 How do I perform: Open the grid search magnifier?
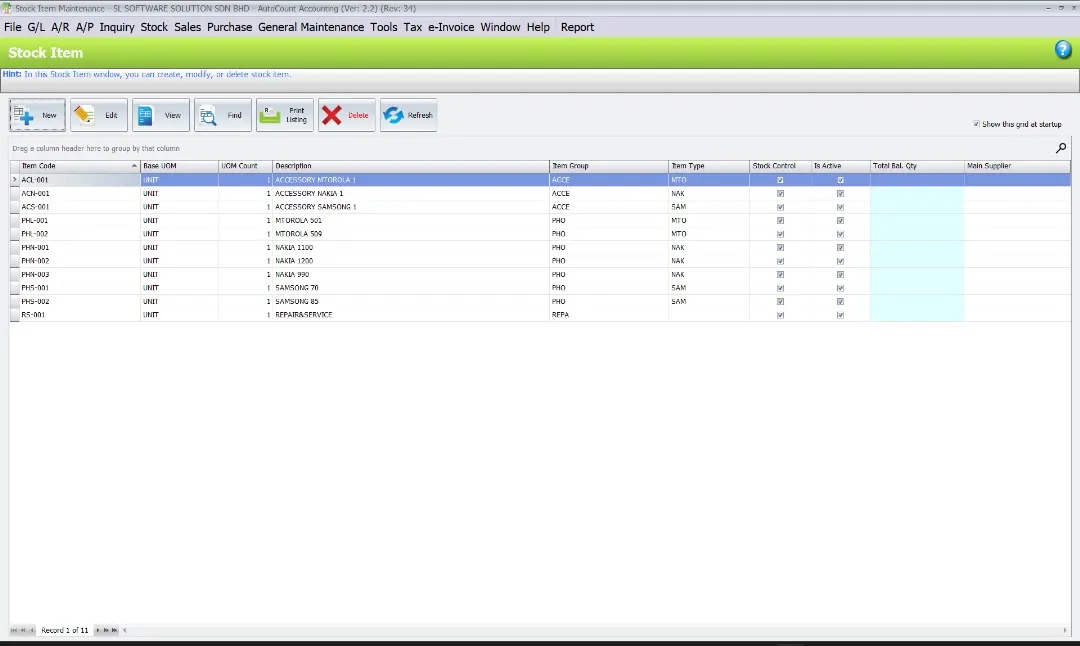(1061, 147)
